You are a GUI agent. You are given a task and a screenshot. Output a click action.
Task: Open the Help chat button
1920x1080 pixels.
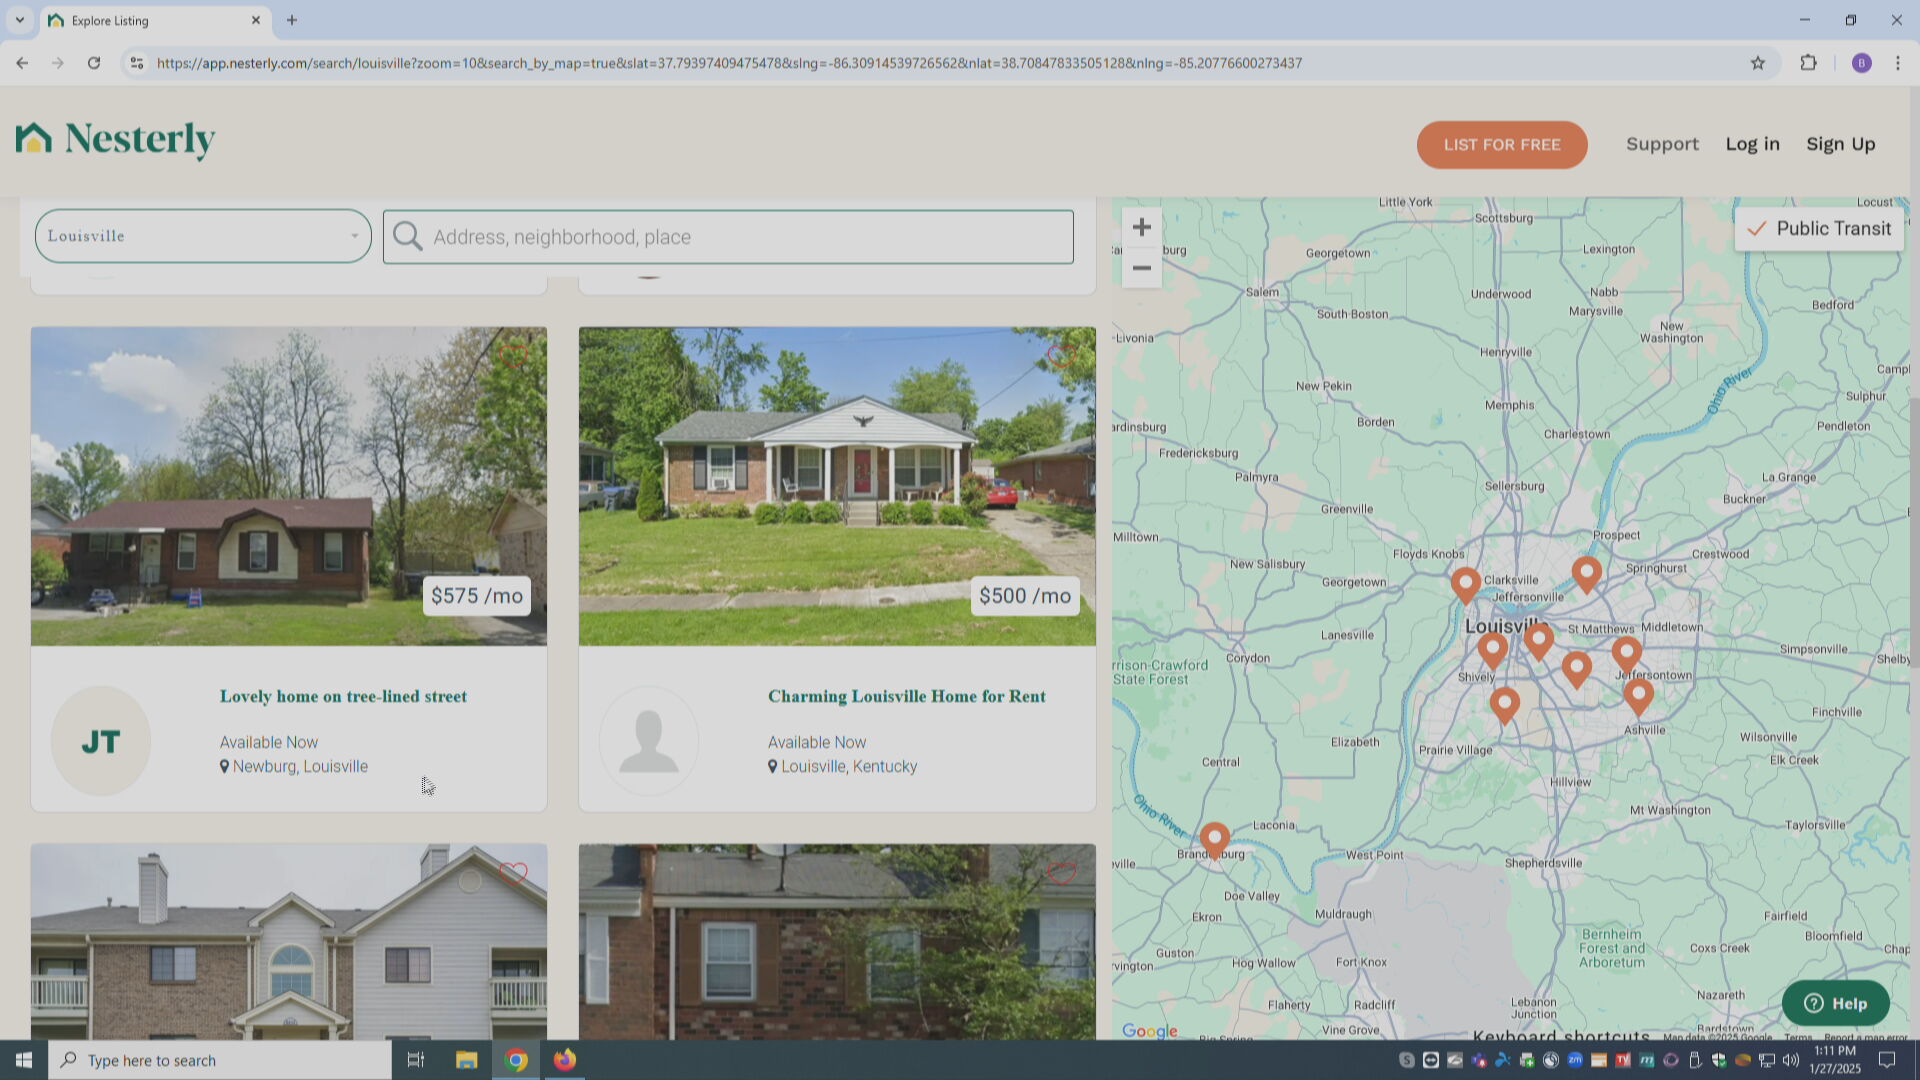[x=1835, y=1003]
